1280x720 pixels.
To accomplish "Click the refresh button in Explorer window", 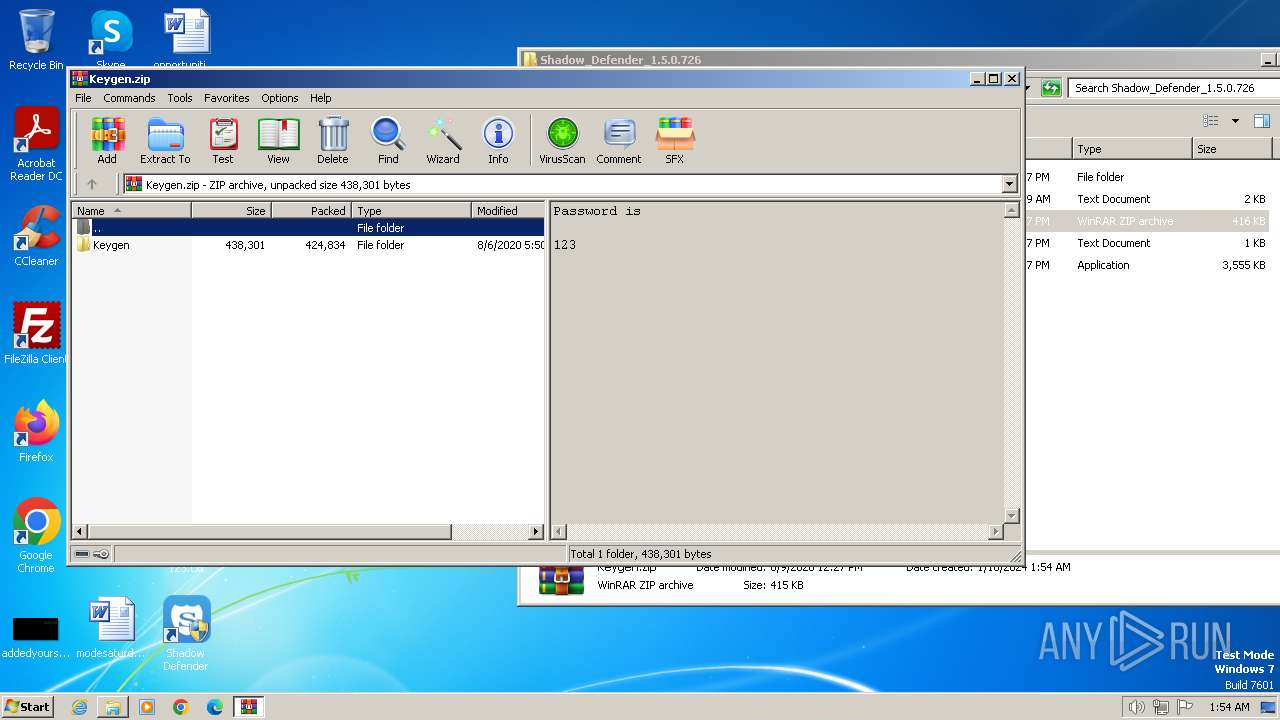I will 1051,88.
